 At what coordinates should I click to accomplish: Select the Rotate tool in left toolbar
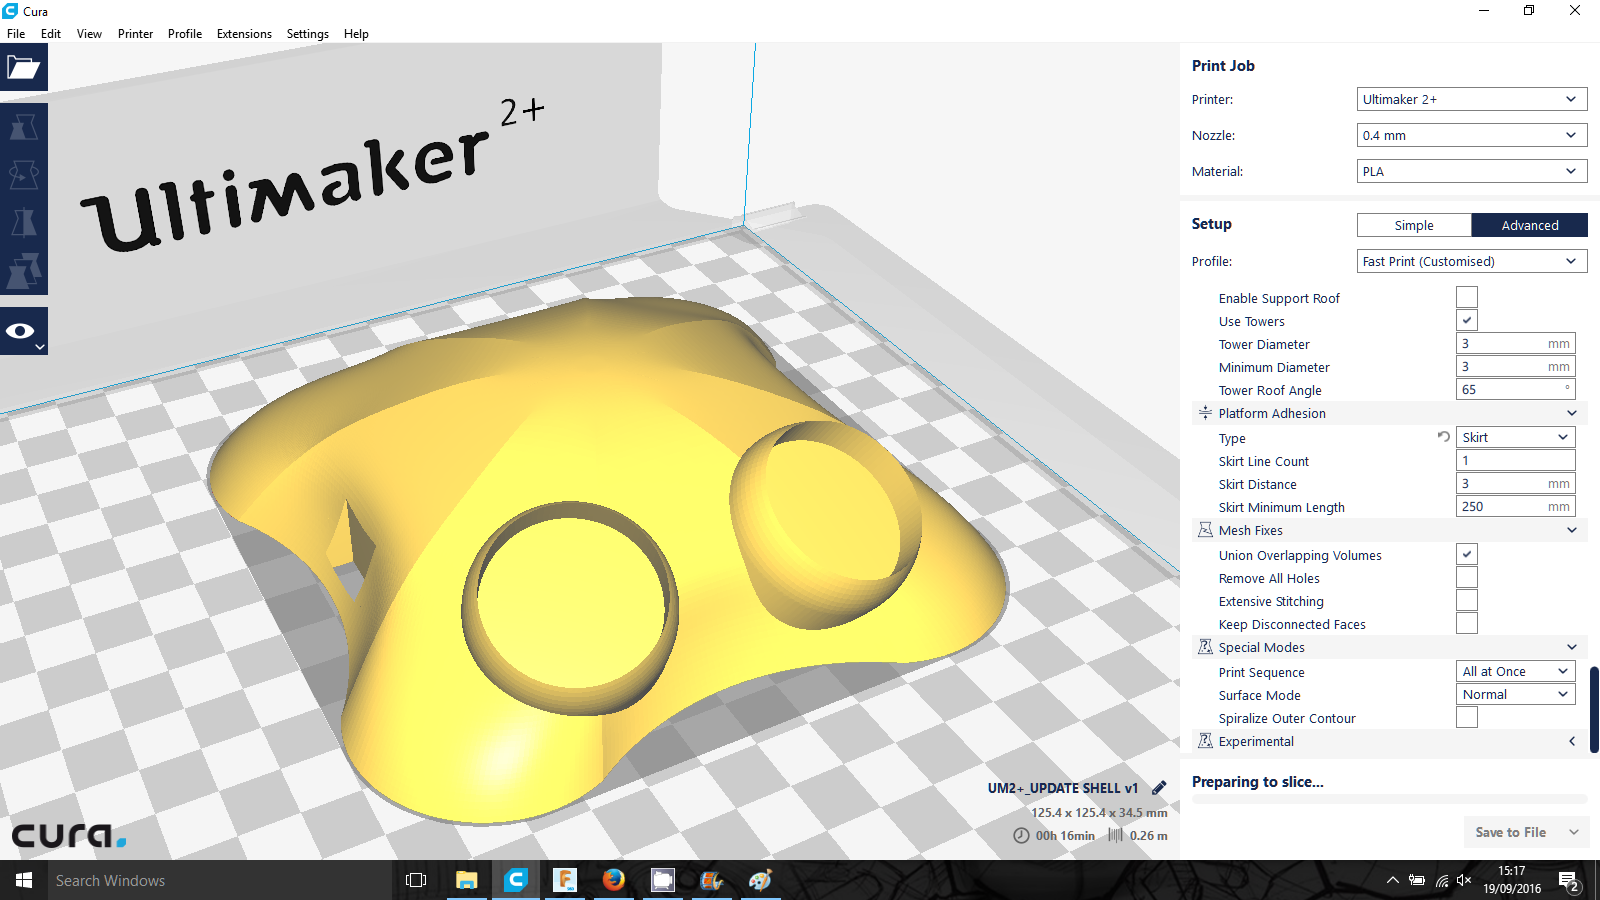[x=23, y=175]
